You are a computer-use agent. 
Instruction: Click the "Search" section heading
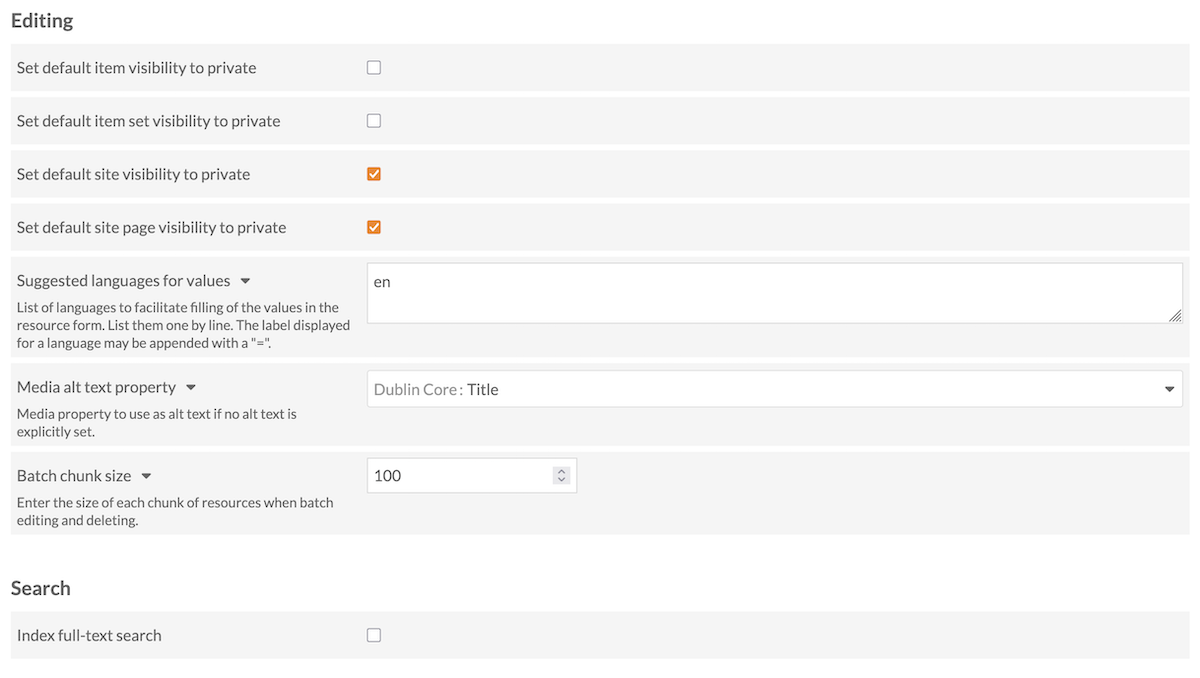(x=40, y=588)
